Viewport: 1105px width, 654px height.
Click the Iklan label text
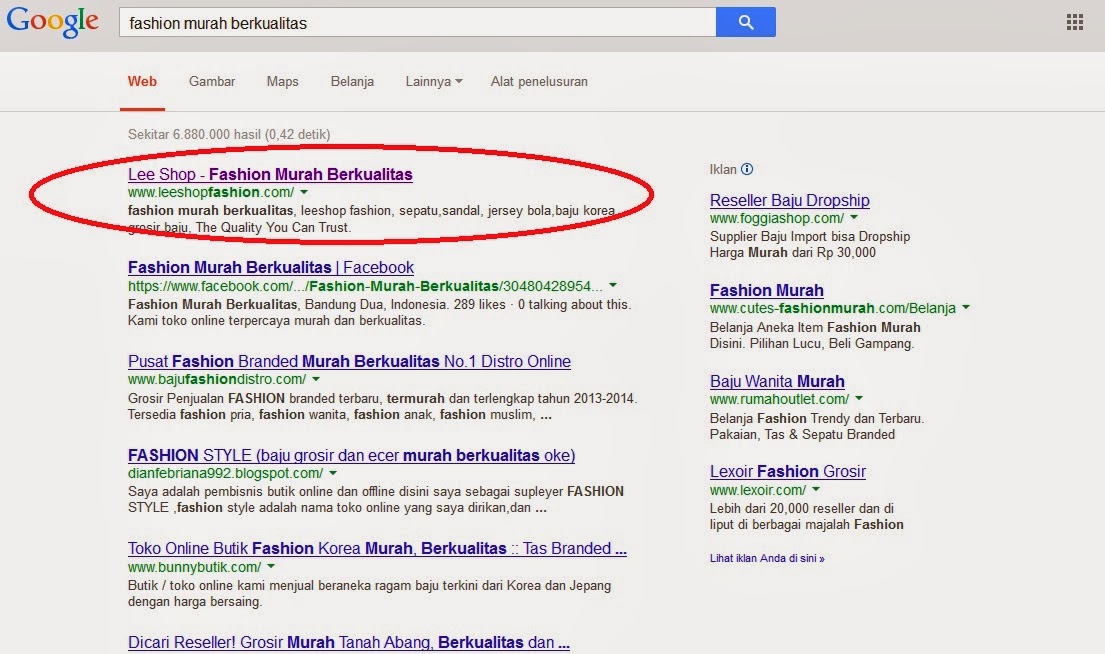[723, 169]
